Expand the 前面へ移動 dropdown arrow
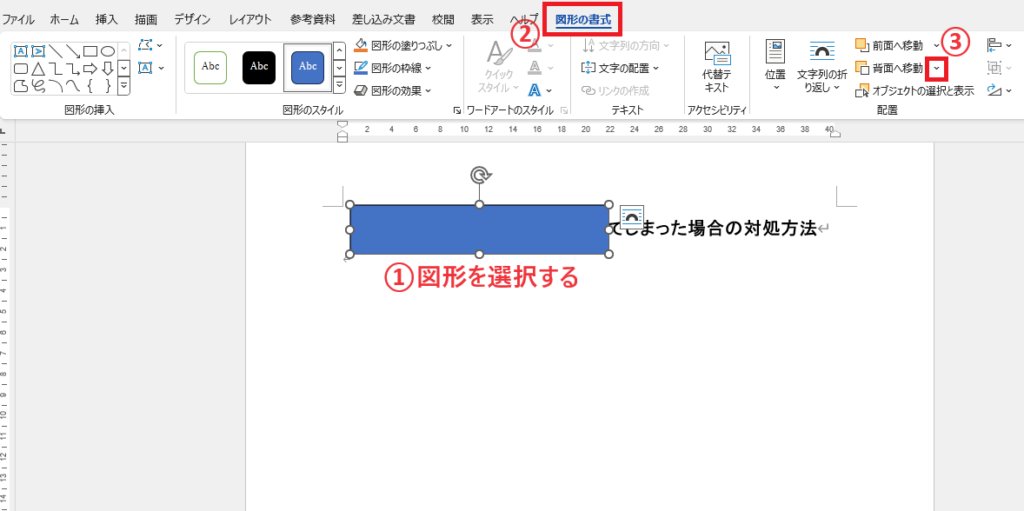 click(x=936, y=45)
